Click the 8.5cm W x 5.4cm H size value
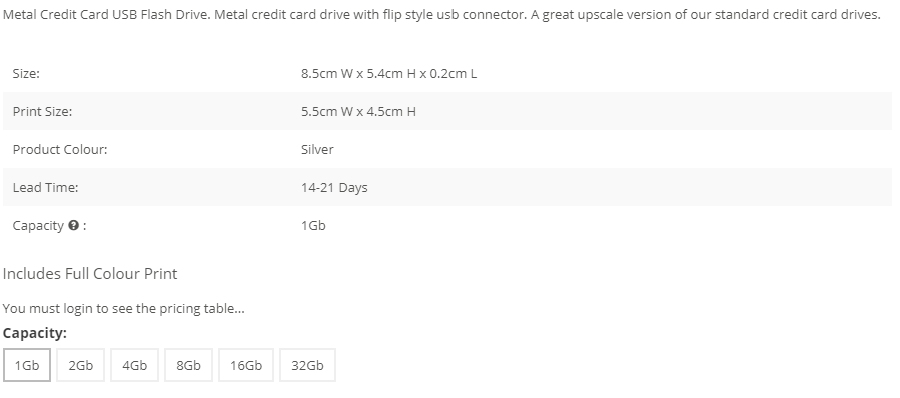The width and height of the screenshot is (900, 398). [389, 74]
